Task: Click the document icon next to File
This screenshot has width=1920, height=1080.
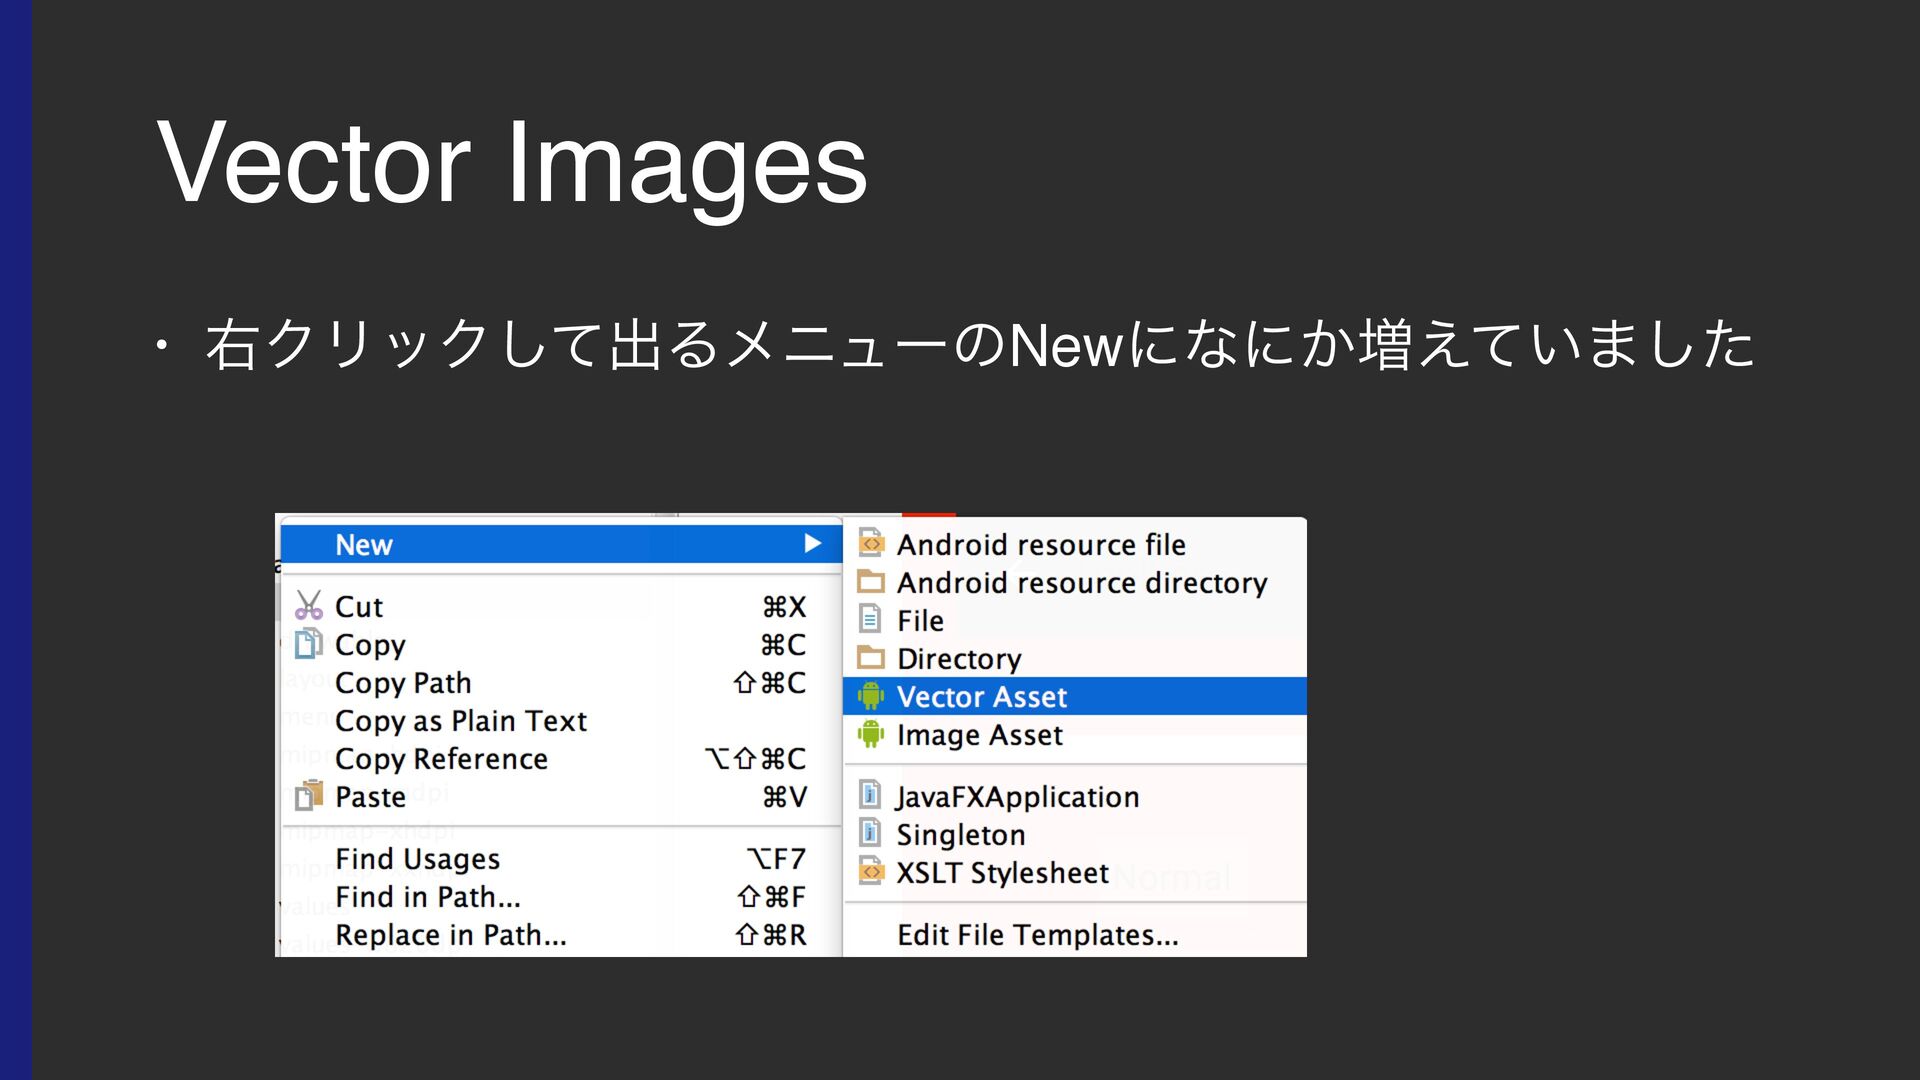Action: [871, 619]
